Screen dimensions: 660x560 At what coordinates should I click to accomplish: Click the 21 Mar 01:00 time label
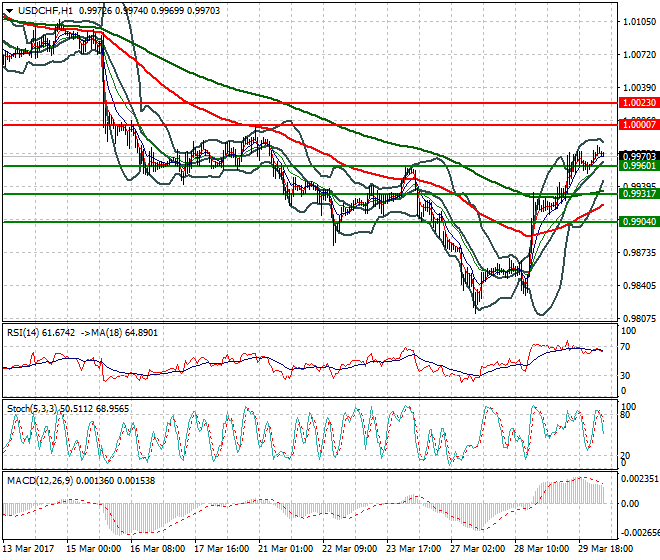click(x=285, y=549)
